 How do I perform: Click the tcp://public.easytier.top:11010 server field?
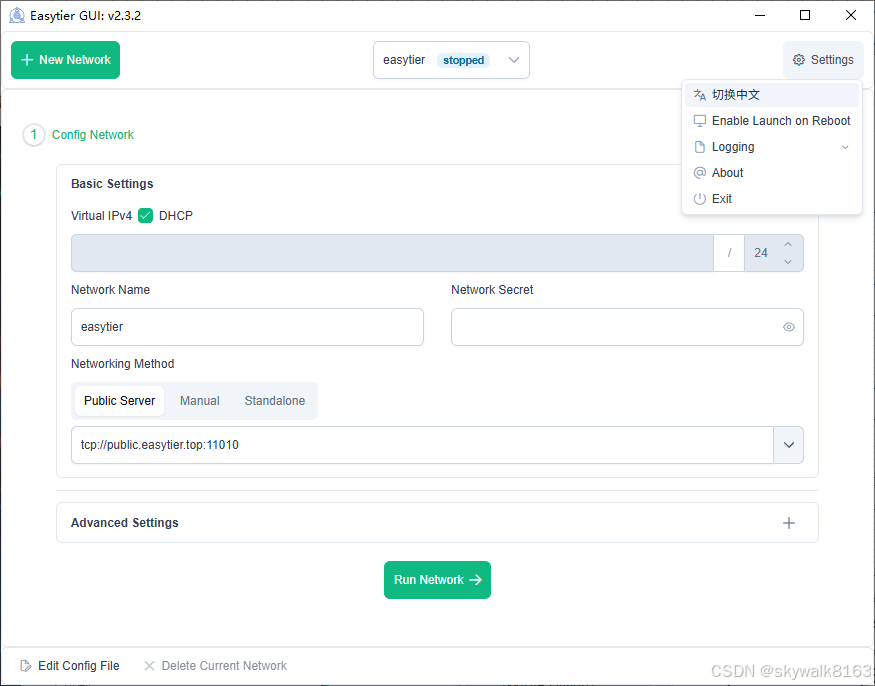(422, 445)
